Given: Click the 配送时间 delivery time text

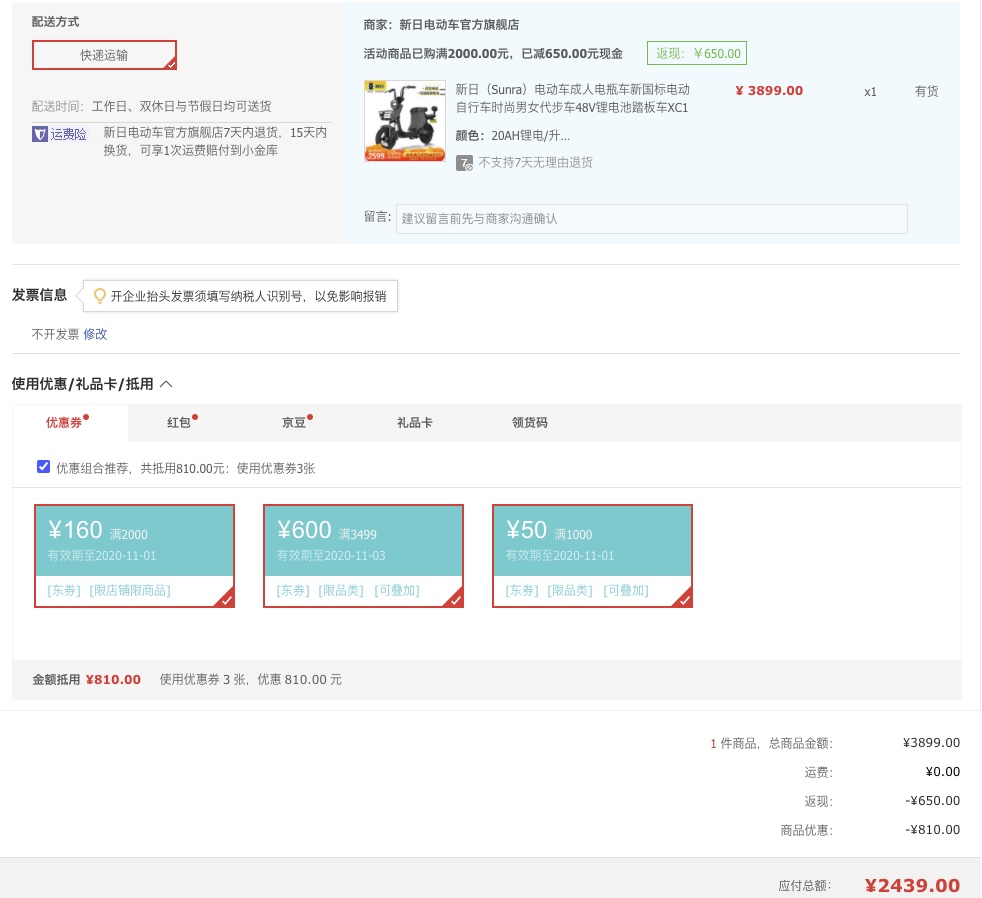Looking at the screenshot, I should point(152,106).
